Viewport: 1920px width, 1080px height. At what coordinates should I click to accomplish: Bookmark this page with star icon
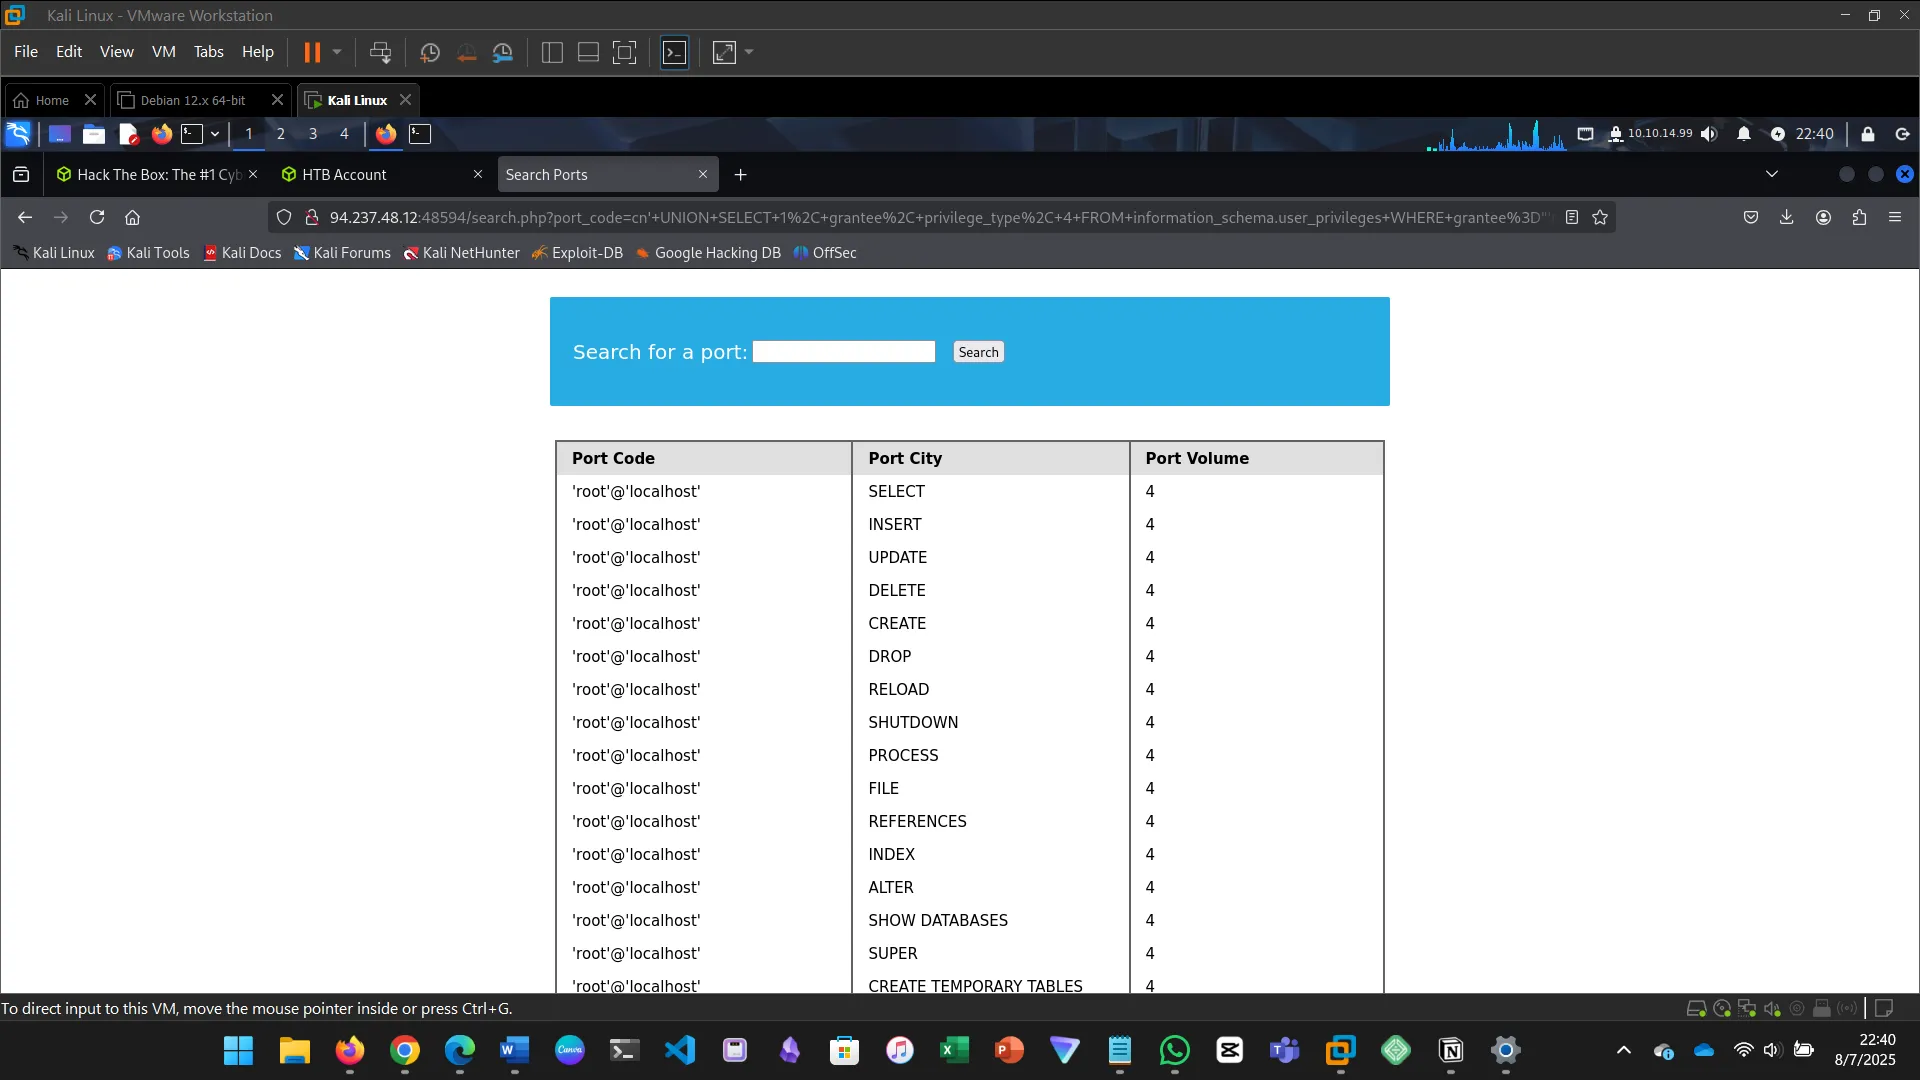[1600, 217]
